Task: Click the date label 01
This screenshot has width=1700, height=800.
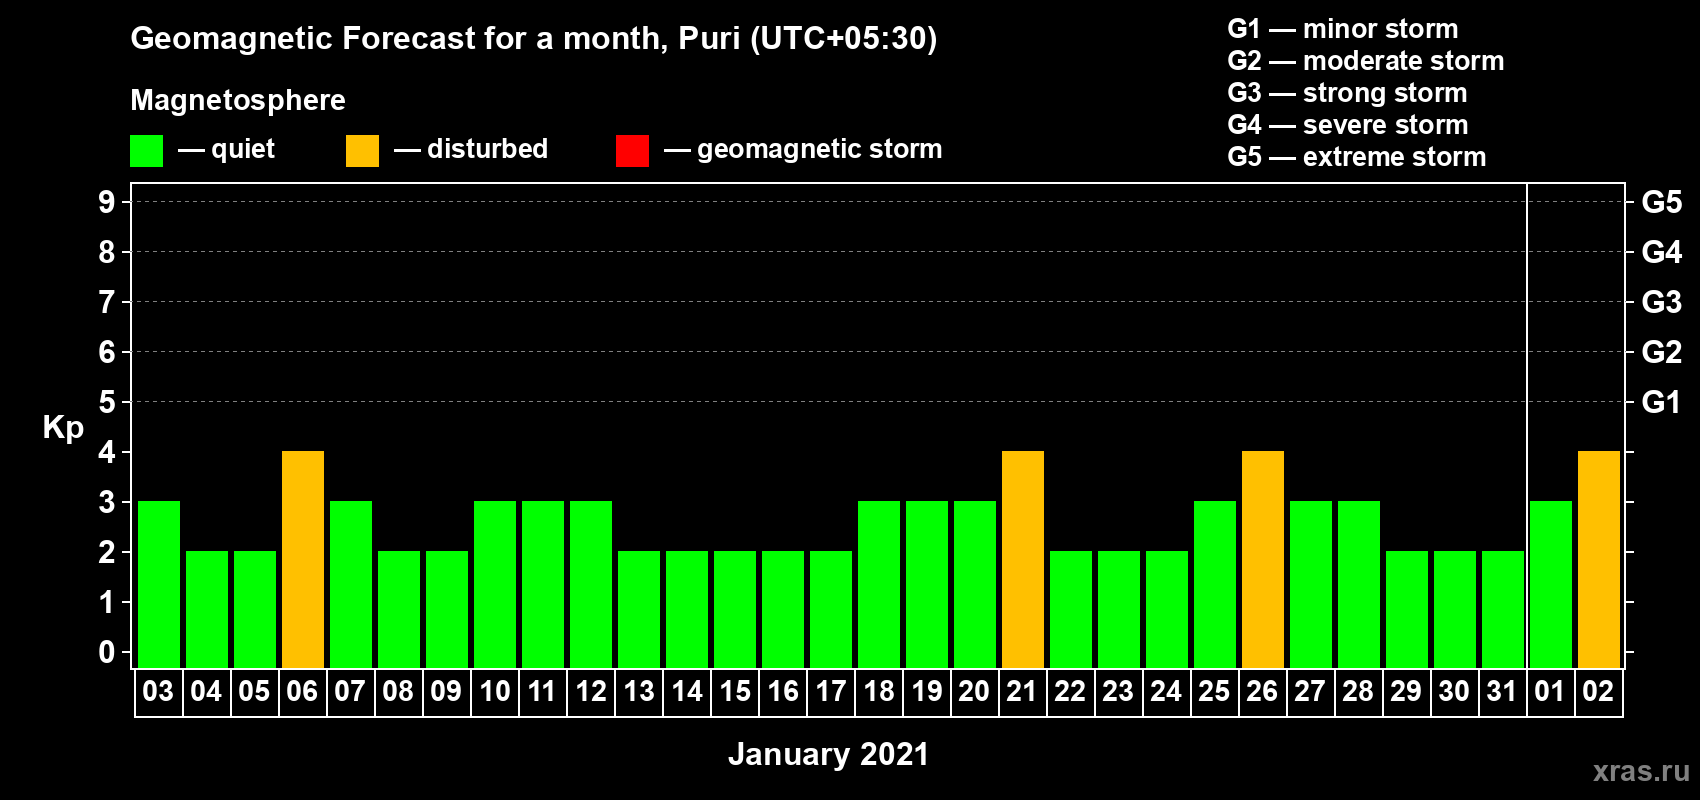Action: [1550, 691]
